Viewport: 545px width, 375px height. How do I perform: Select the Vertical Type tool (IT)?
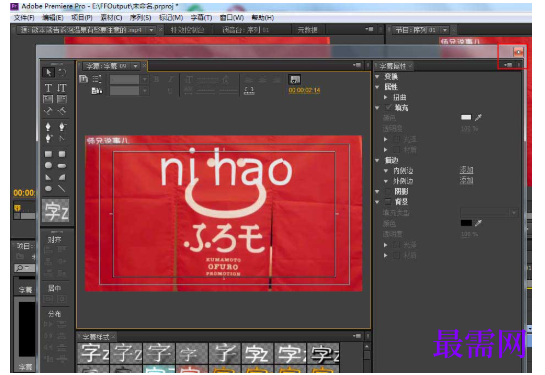(x=62, y=88)
